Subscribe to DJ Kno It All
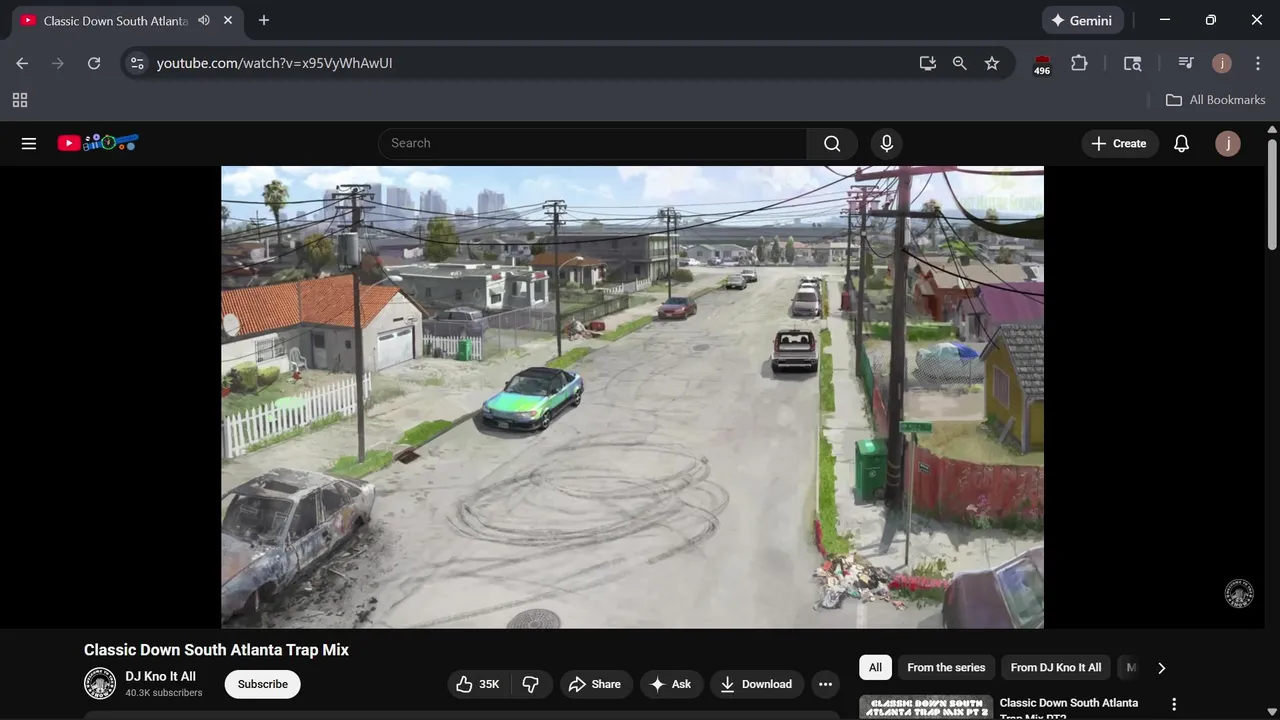This screenshot has height=720, width=1280. (x=262, y=684)
